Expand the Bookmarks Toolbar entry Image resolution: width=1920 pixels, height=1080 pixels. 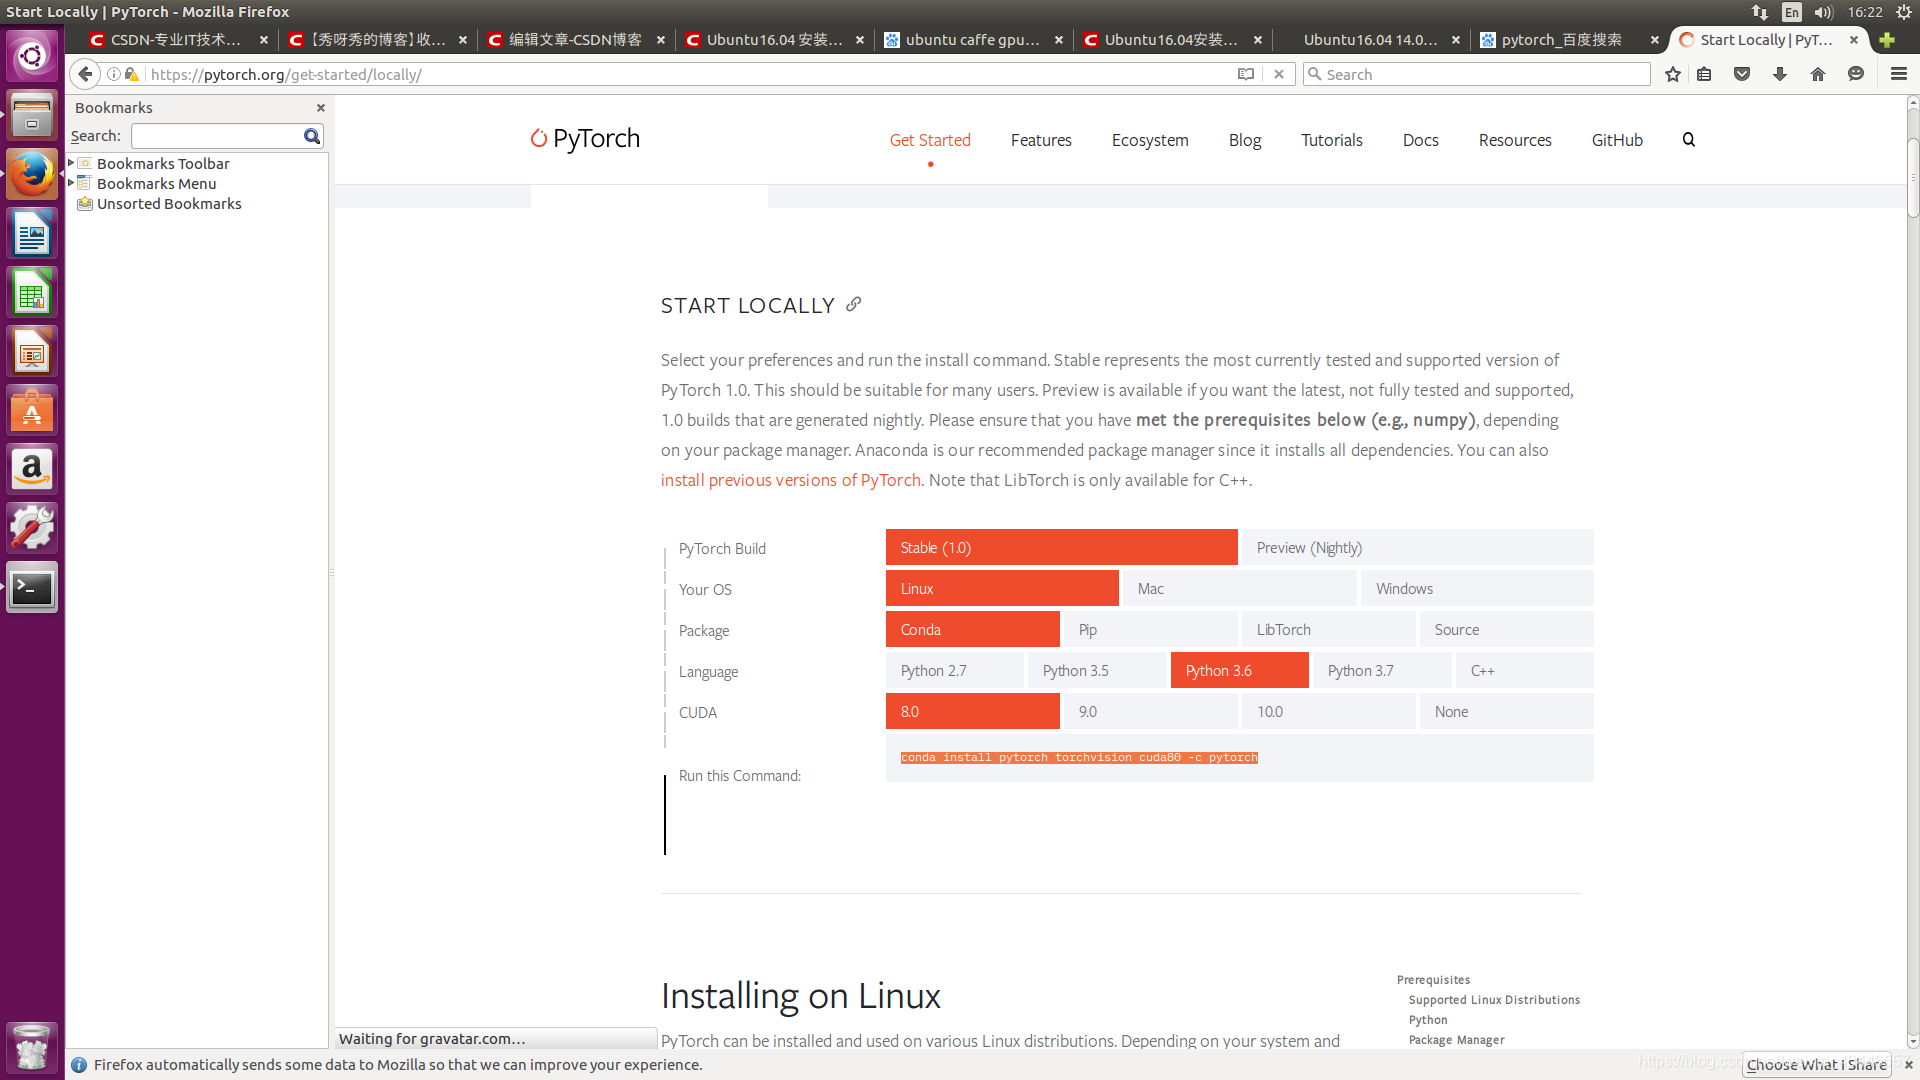click(x=70, y=163)
